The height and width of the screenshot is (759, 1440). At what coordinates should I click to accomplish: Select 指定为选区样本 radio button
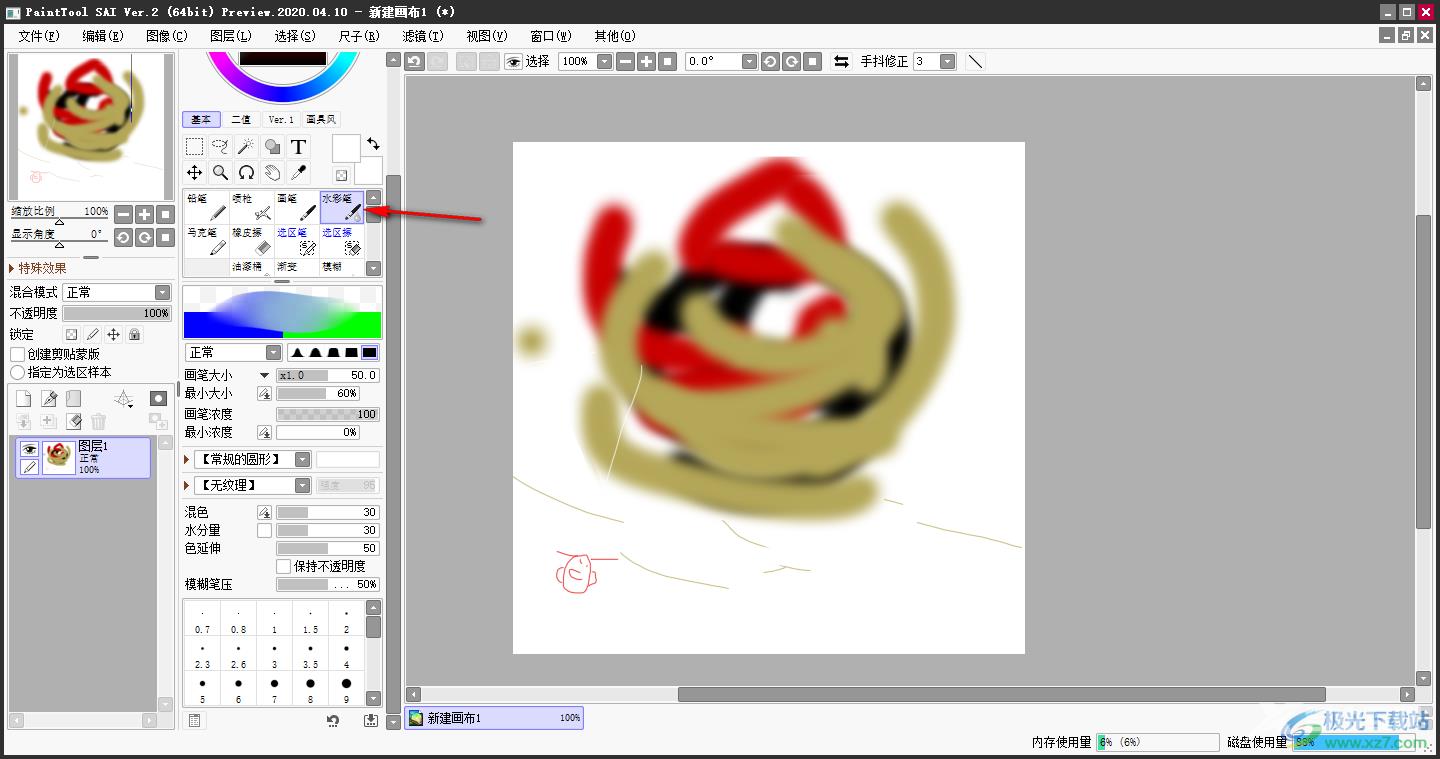(17, 372)
